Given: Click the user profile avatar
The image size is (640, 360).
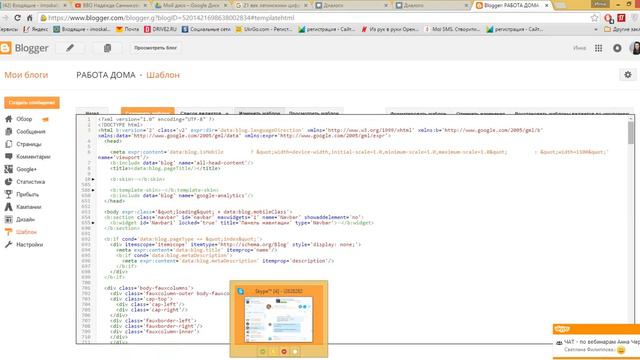Looking at the screenshot, I should click(x=635, y=48).
